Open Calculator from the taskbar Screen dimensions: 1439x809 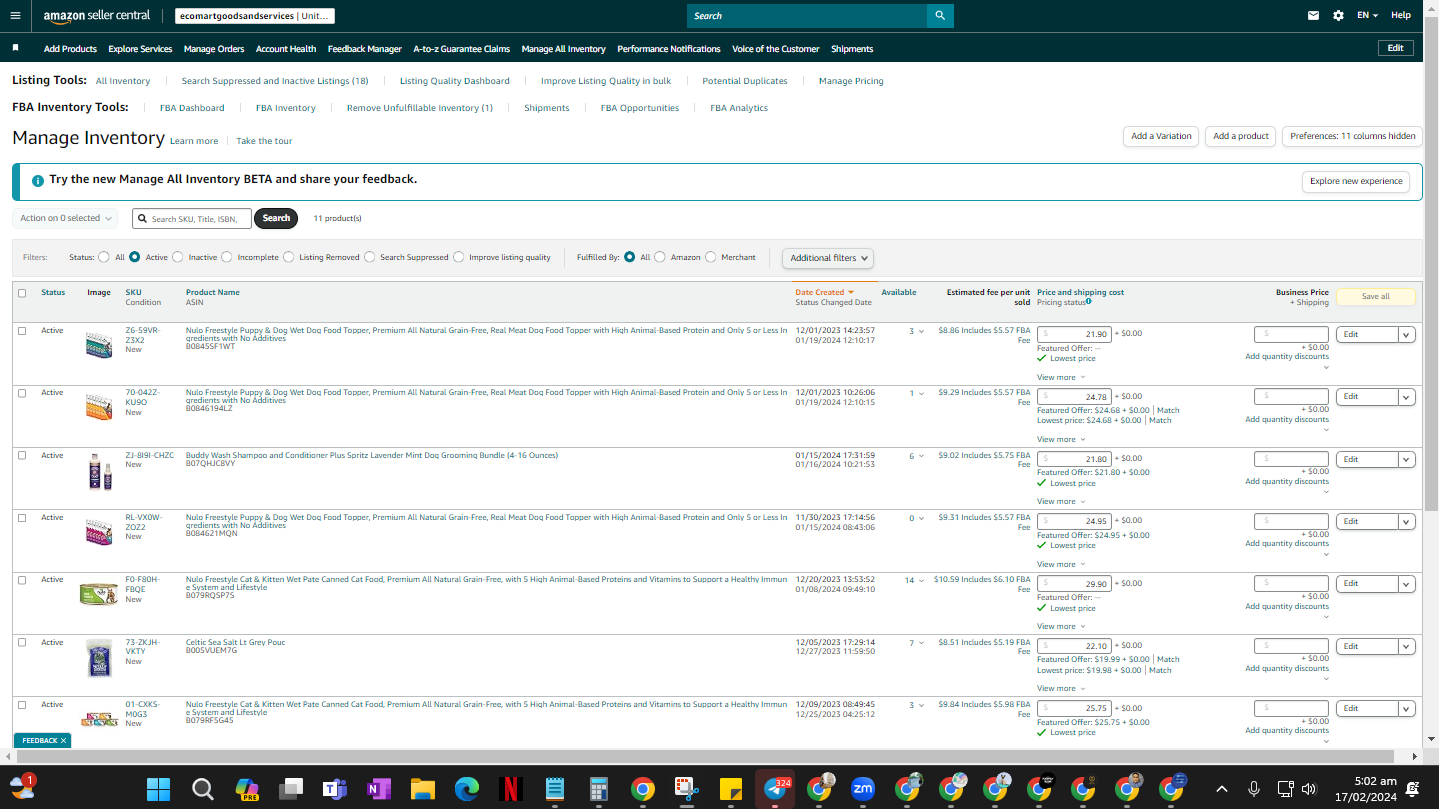pos(598,789)
